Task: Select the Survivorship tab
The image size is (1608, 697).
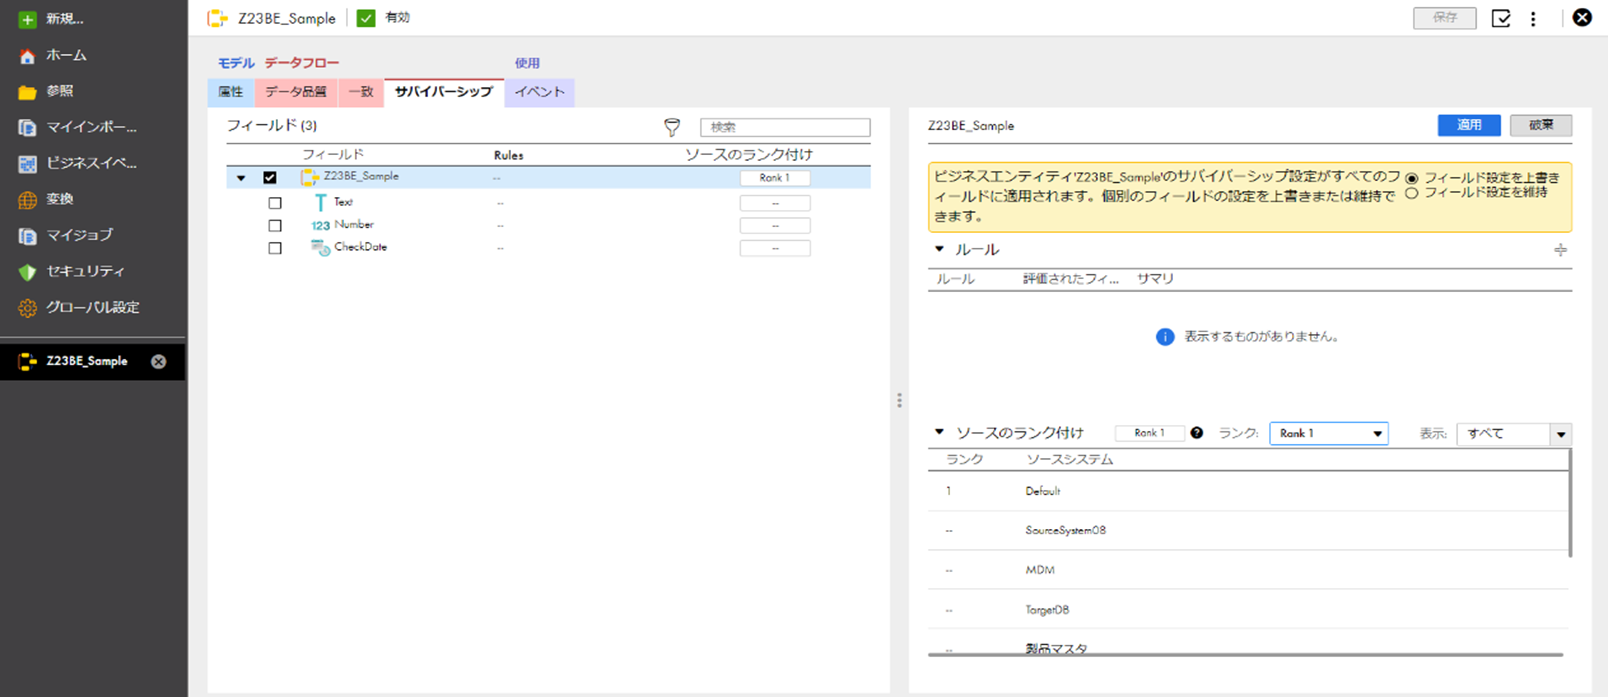Action: (x=444, y=92)
